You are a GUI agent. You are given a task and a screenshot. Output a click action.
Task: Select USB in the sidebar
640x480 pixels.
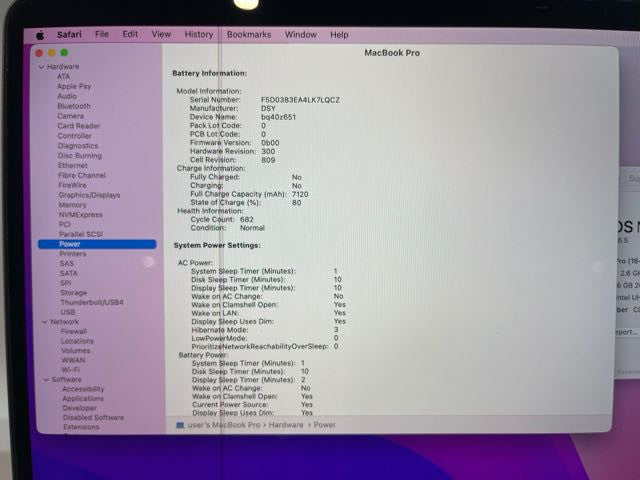click(x=68, y=312)
